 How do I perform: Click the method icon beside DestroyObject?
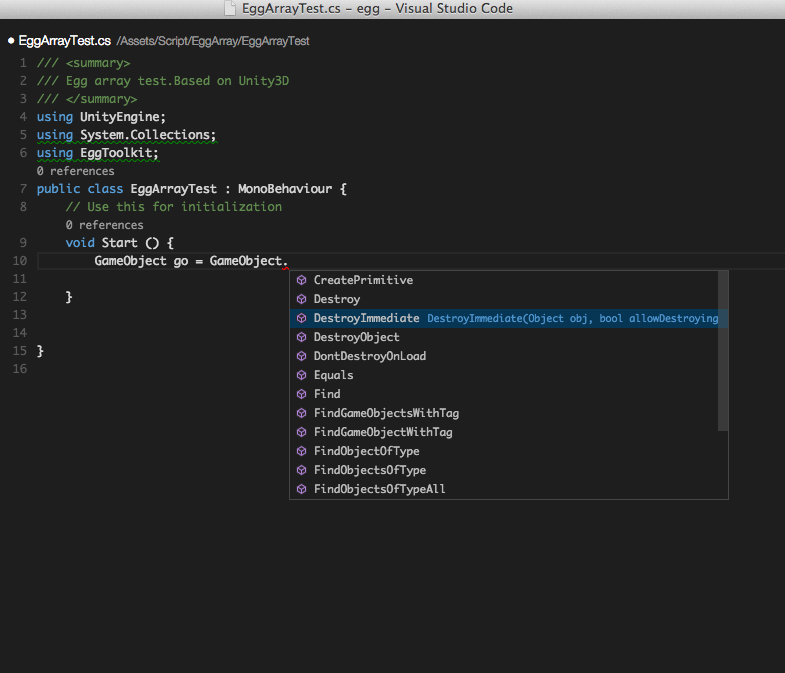click(x=301, y=337)
